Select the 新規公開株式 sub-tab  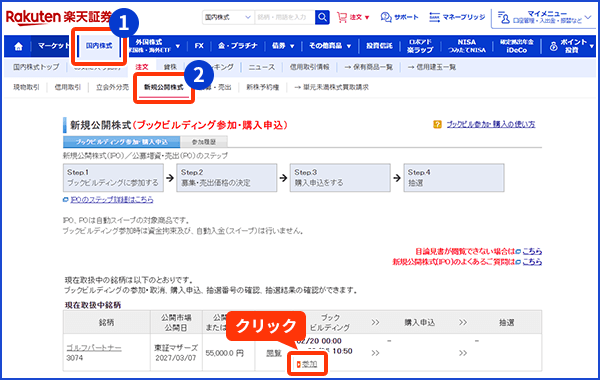pyautogui.click(x=164, y=87)
